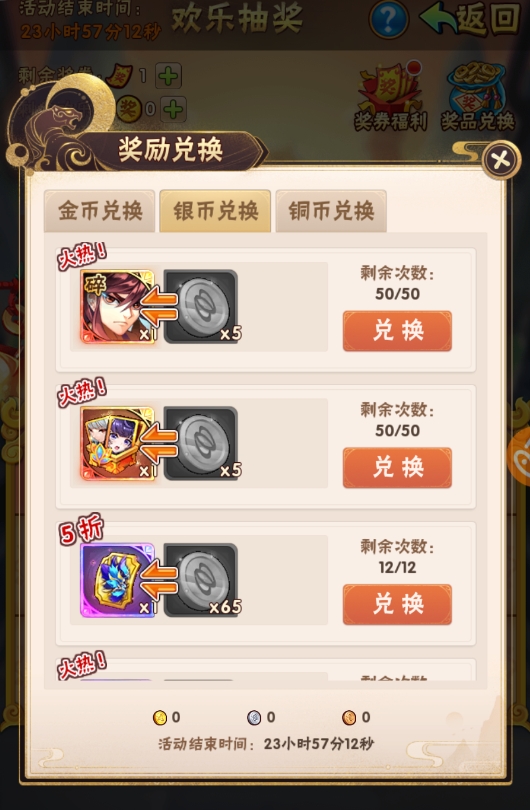This screenshot has height=810, width=530.
Task: Tap the silver coin x5 icon in second row
Action: pos(201,443)
